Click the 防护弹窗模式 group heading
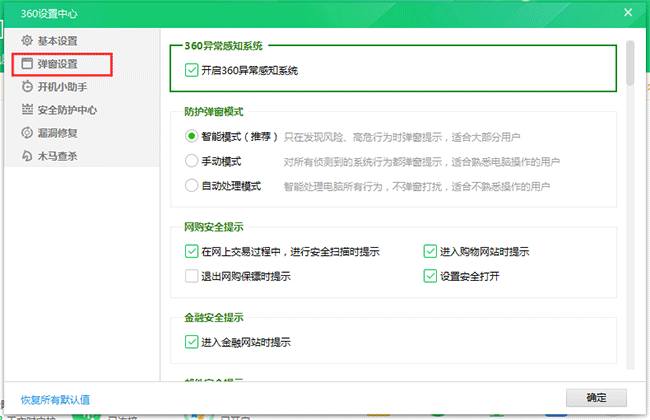The image size is (650, 420). click(x=214, y=112)
